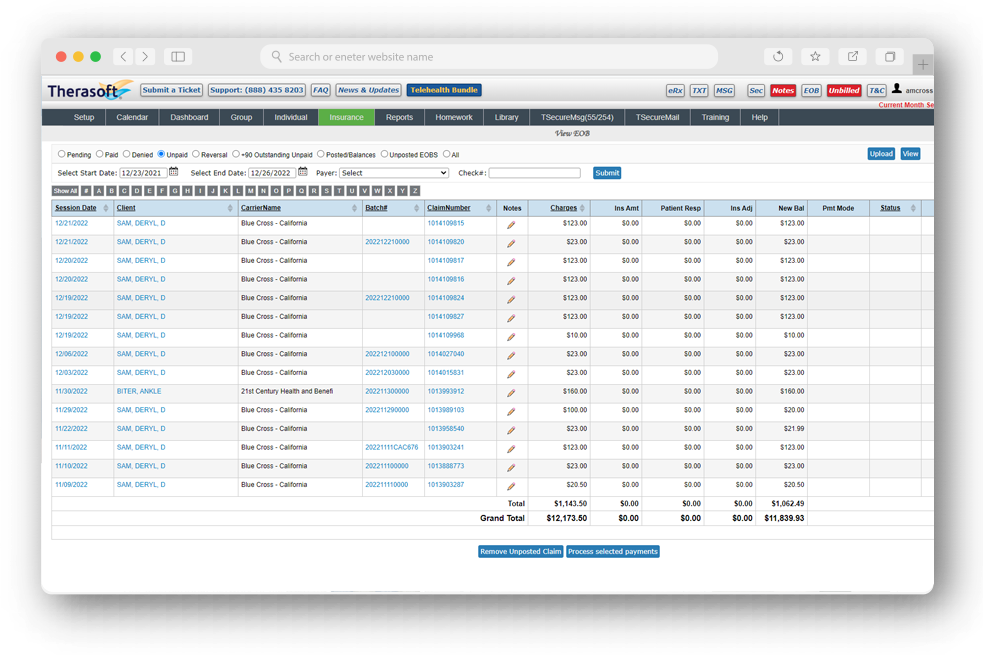983x655 pixels.
Task: Click Process selected payments button
Action: click(x=612, y=552)
